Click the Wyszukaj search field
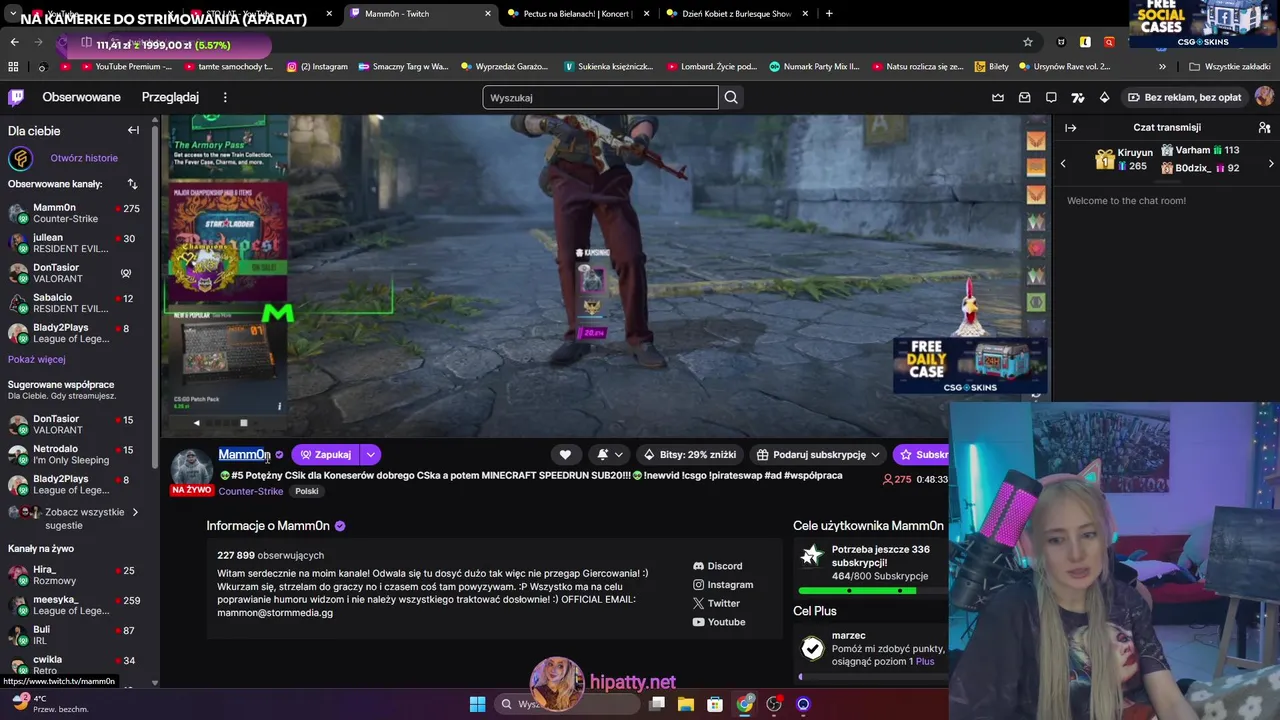This screenshot has width=1280, height=720. 600,97
